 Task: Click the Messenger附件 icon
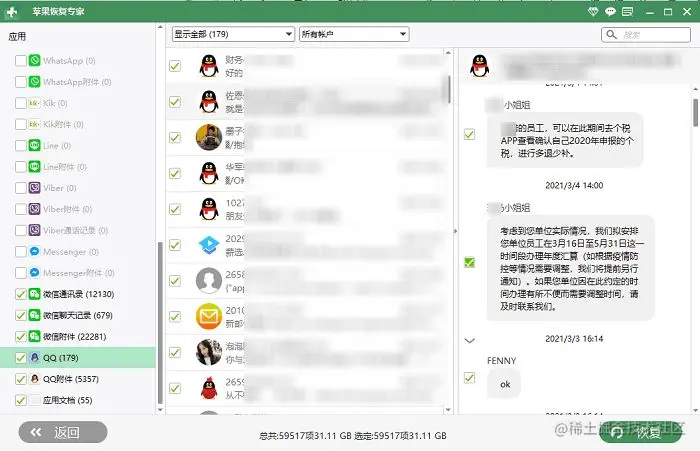click(34, 273)
